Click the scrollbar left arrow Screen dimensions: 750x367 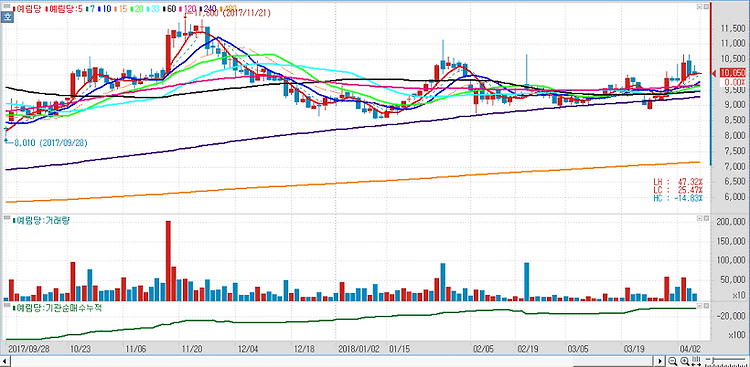(6, 361)
